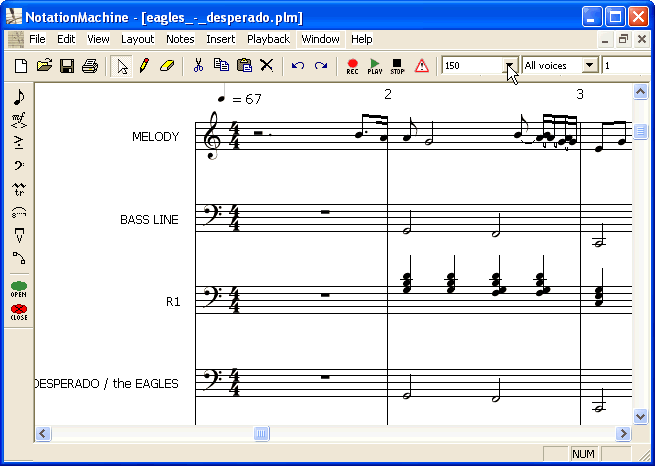Screen dimensions: 655x466
Task: Click the horizontal scrollbar right arrow
Action: pos(623,433)
